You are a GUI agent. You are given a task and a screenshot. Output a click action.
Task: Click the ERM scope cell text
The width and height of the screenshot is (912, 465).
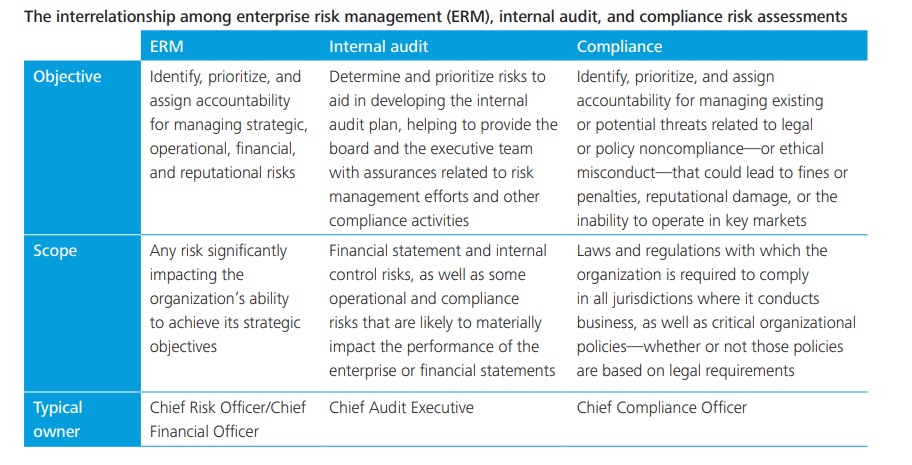[x=225, y=299]
